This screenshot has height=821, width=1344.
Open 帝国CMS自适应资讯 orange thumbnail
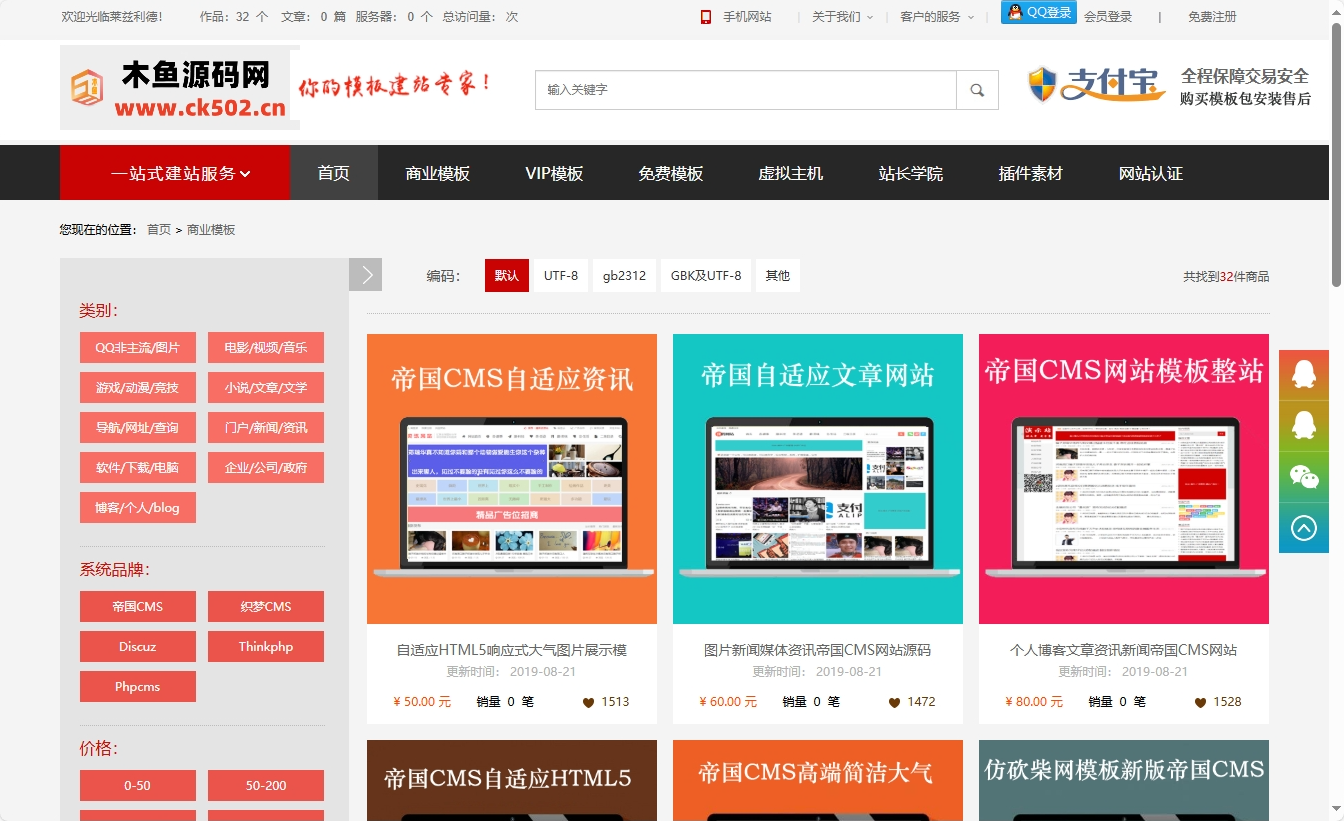point(512,479)
